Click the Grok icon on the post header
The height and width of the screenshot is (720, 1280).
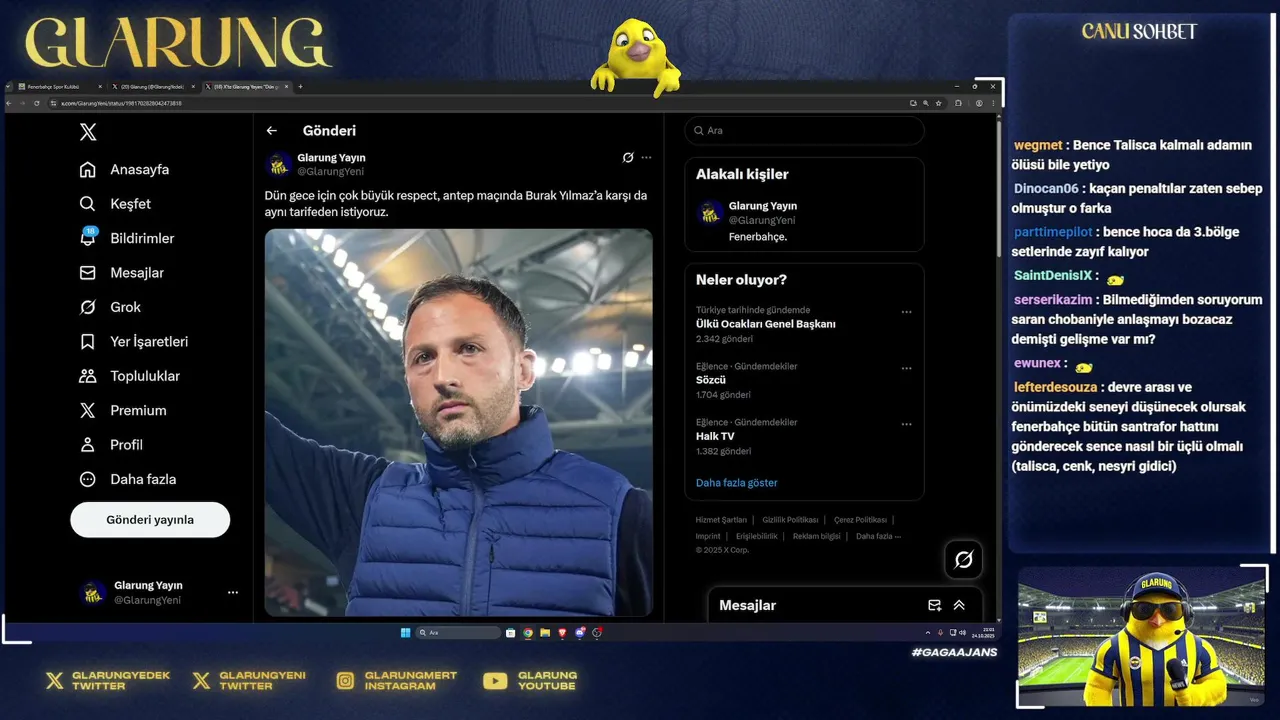(x=628, y=158)
